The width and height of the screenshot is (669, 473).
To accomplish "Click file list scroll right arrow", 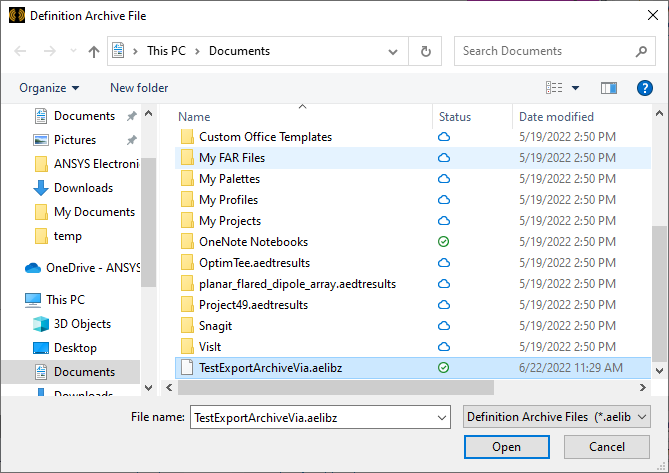I will 643,387.
